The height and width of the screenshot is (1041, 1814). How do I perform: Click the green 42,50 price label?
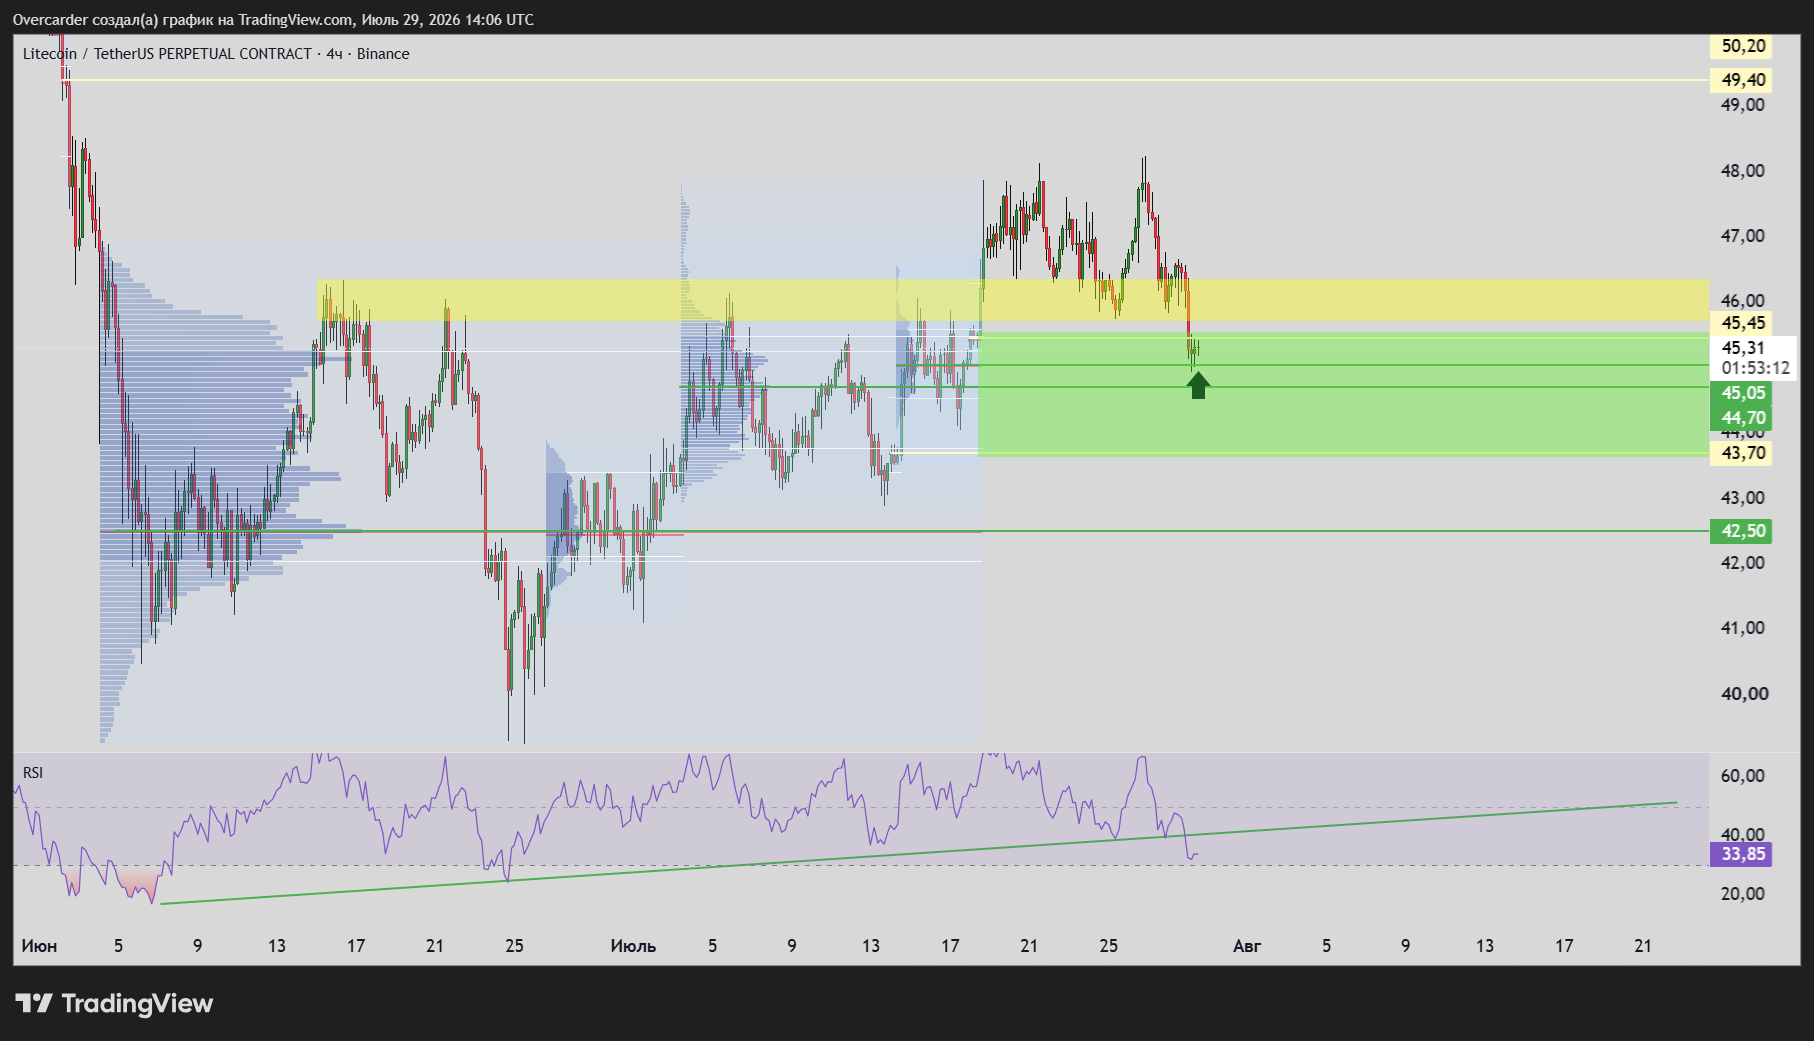tap(1741, 531)
